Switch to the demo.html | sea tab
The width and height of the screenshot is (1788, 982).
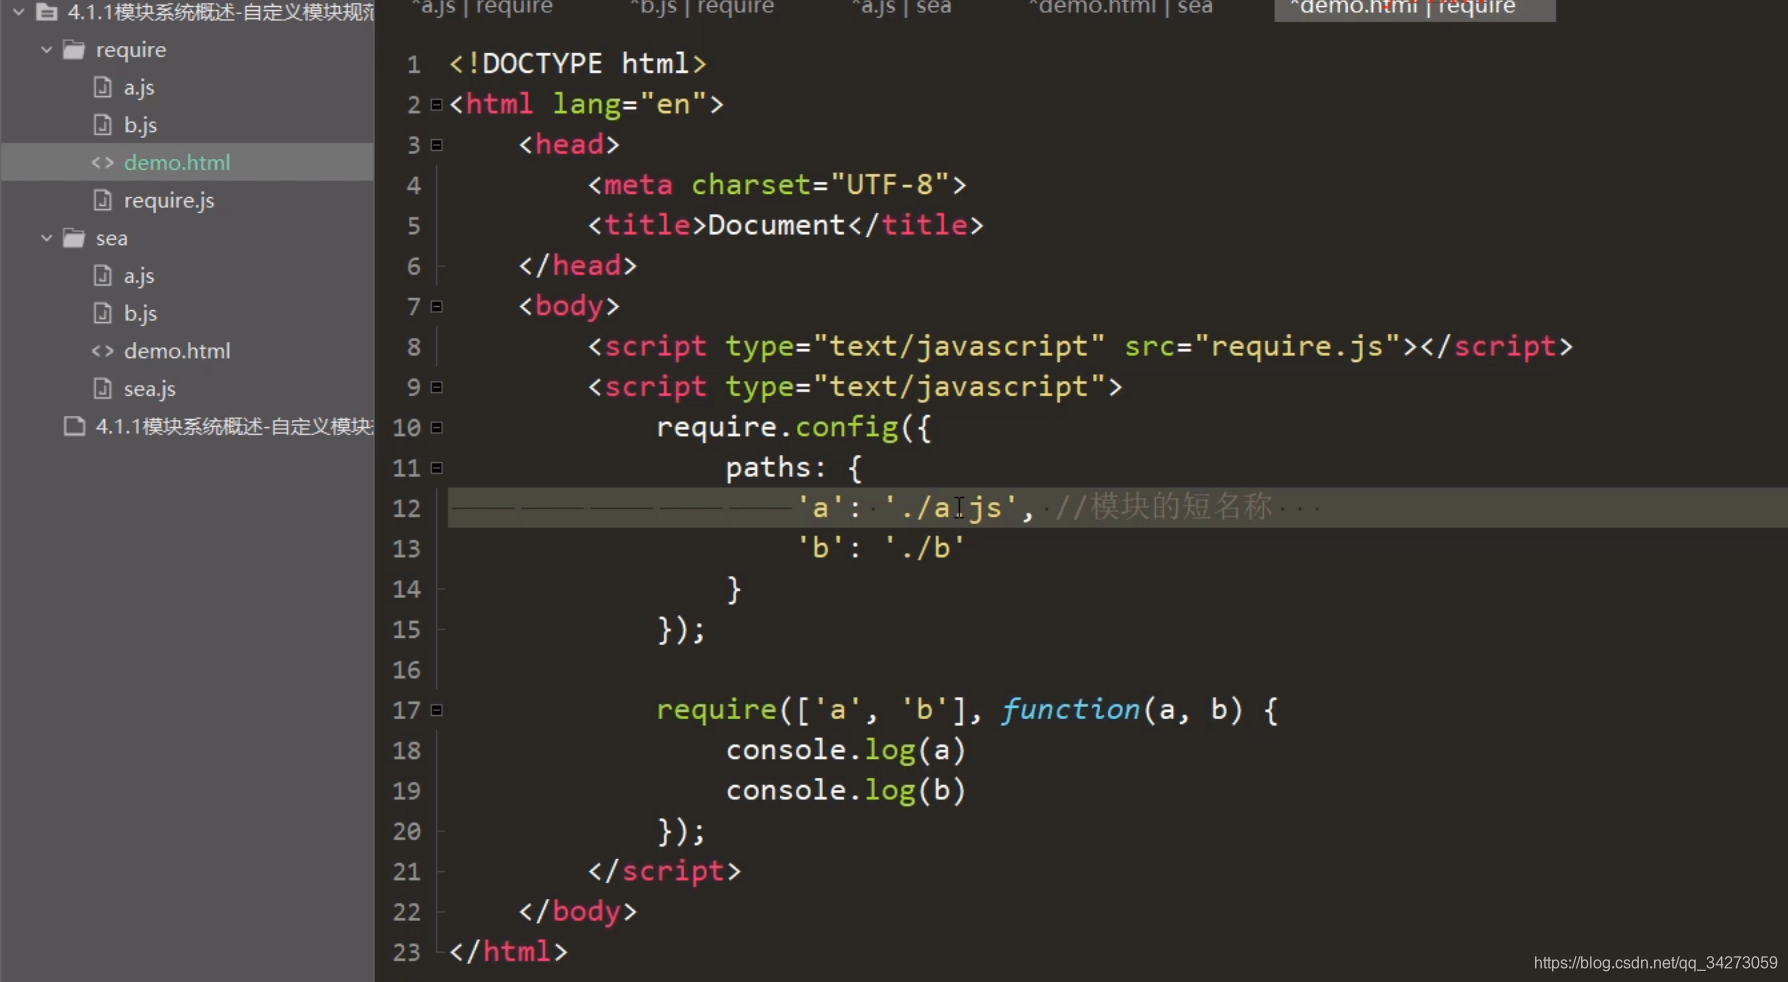coord(1120,8)
